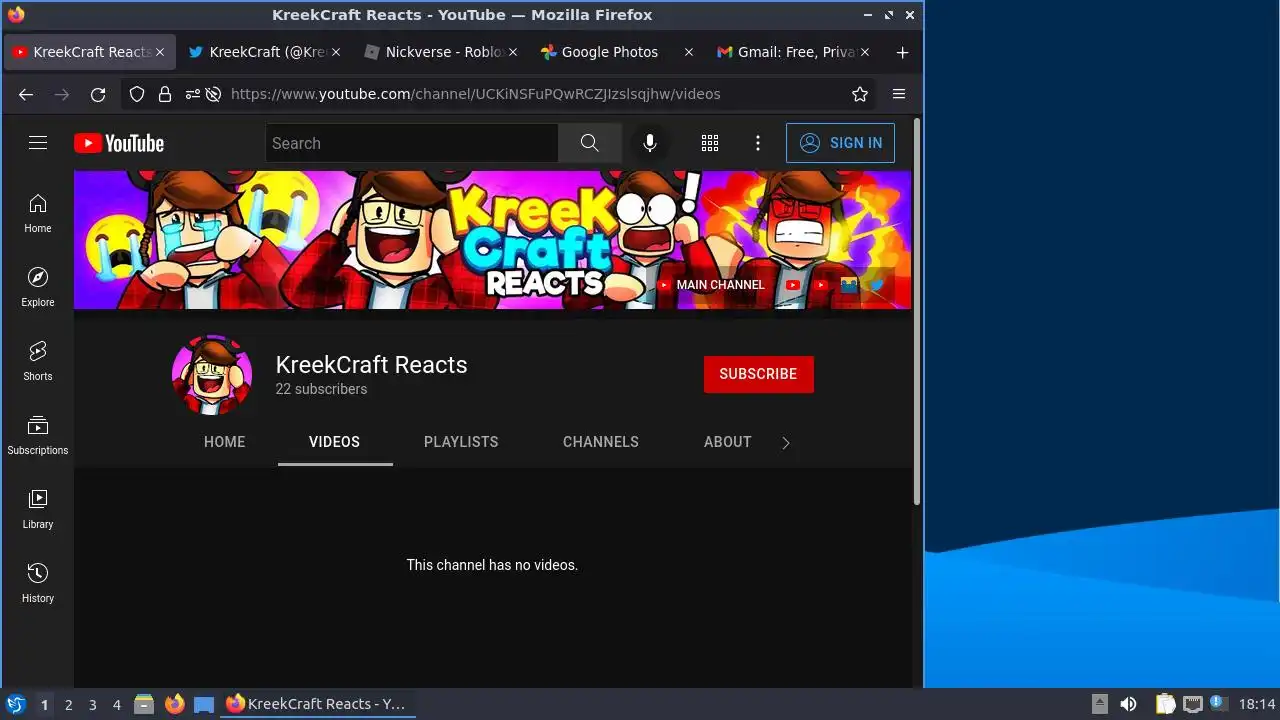1280x720 pixels.
Task: Open Shorts in the sidebar
Action: click(x=38, y=362)
